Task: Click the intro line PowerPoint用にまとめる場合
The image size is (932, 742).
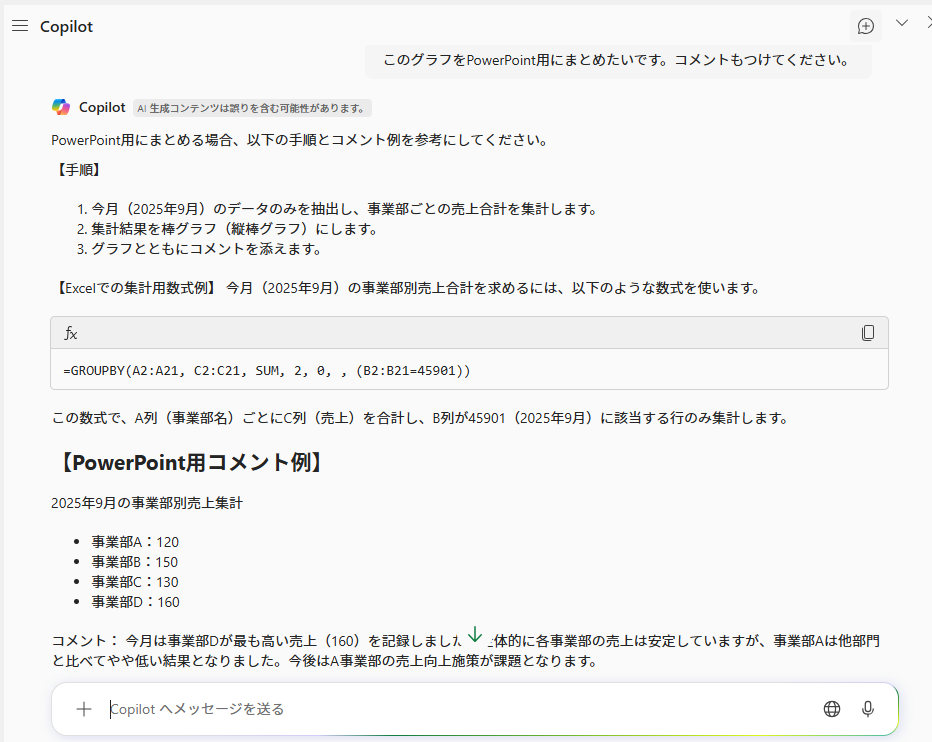Action: [x=300, y=140]
